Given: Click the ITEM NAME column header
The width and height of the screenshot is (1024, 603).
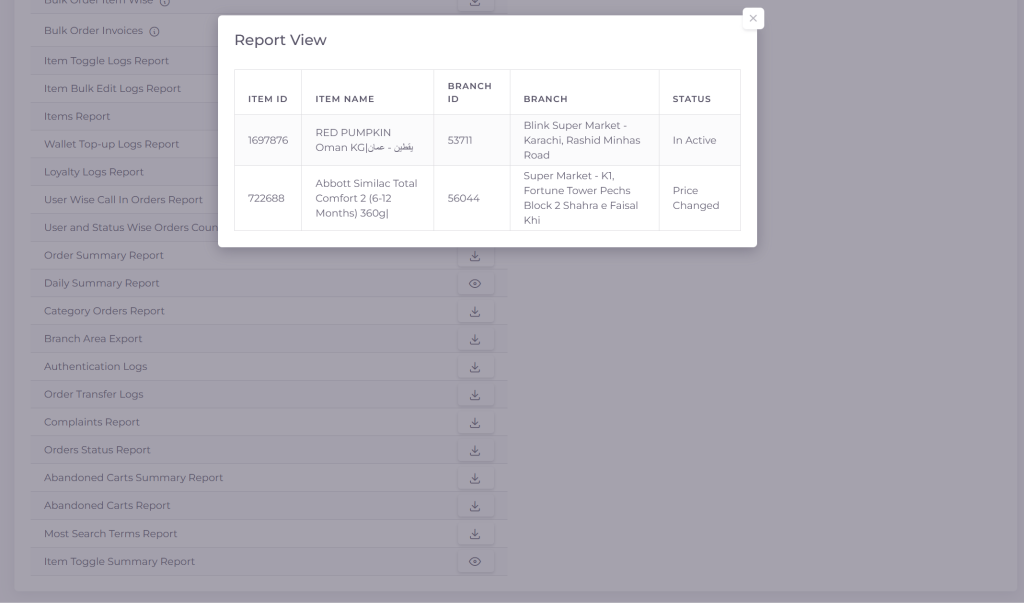Looking at the screenshot, I should tap(344, 99).
